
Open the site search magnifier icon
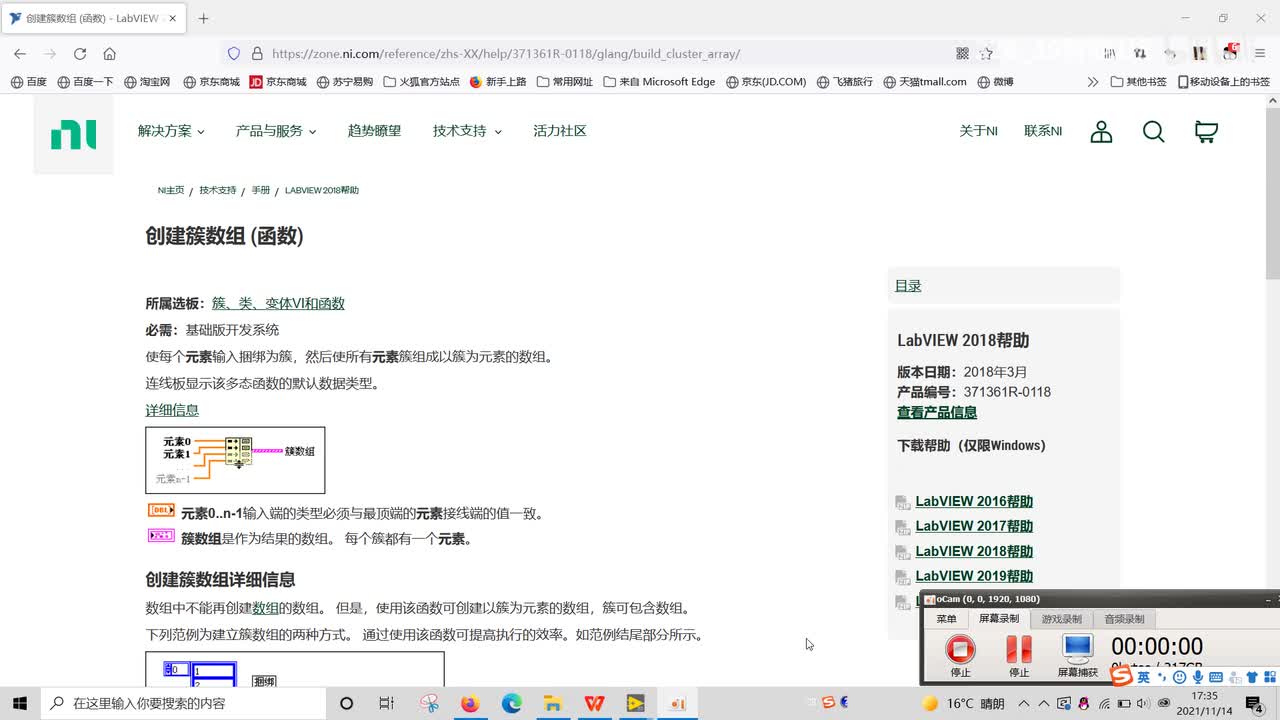click(1153, 132)
